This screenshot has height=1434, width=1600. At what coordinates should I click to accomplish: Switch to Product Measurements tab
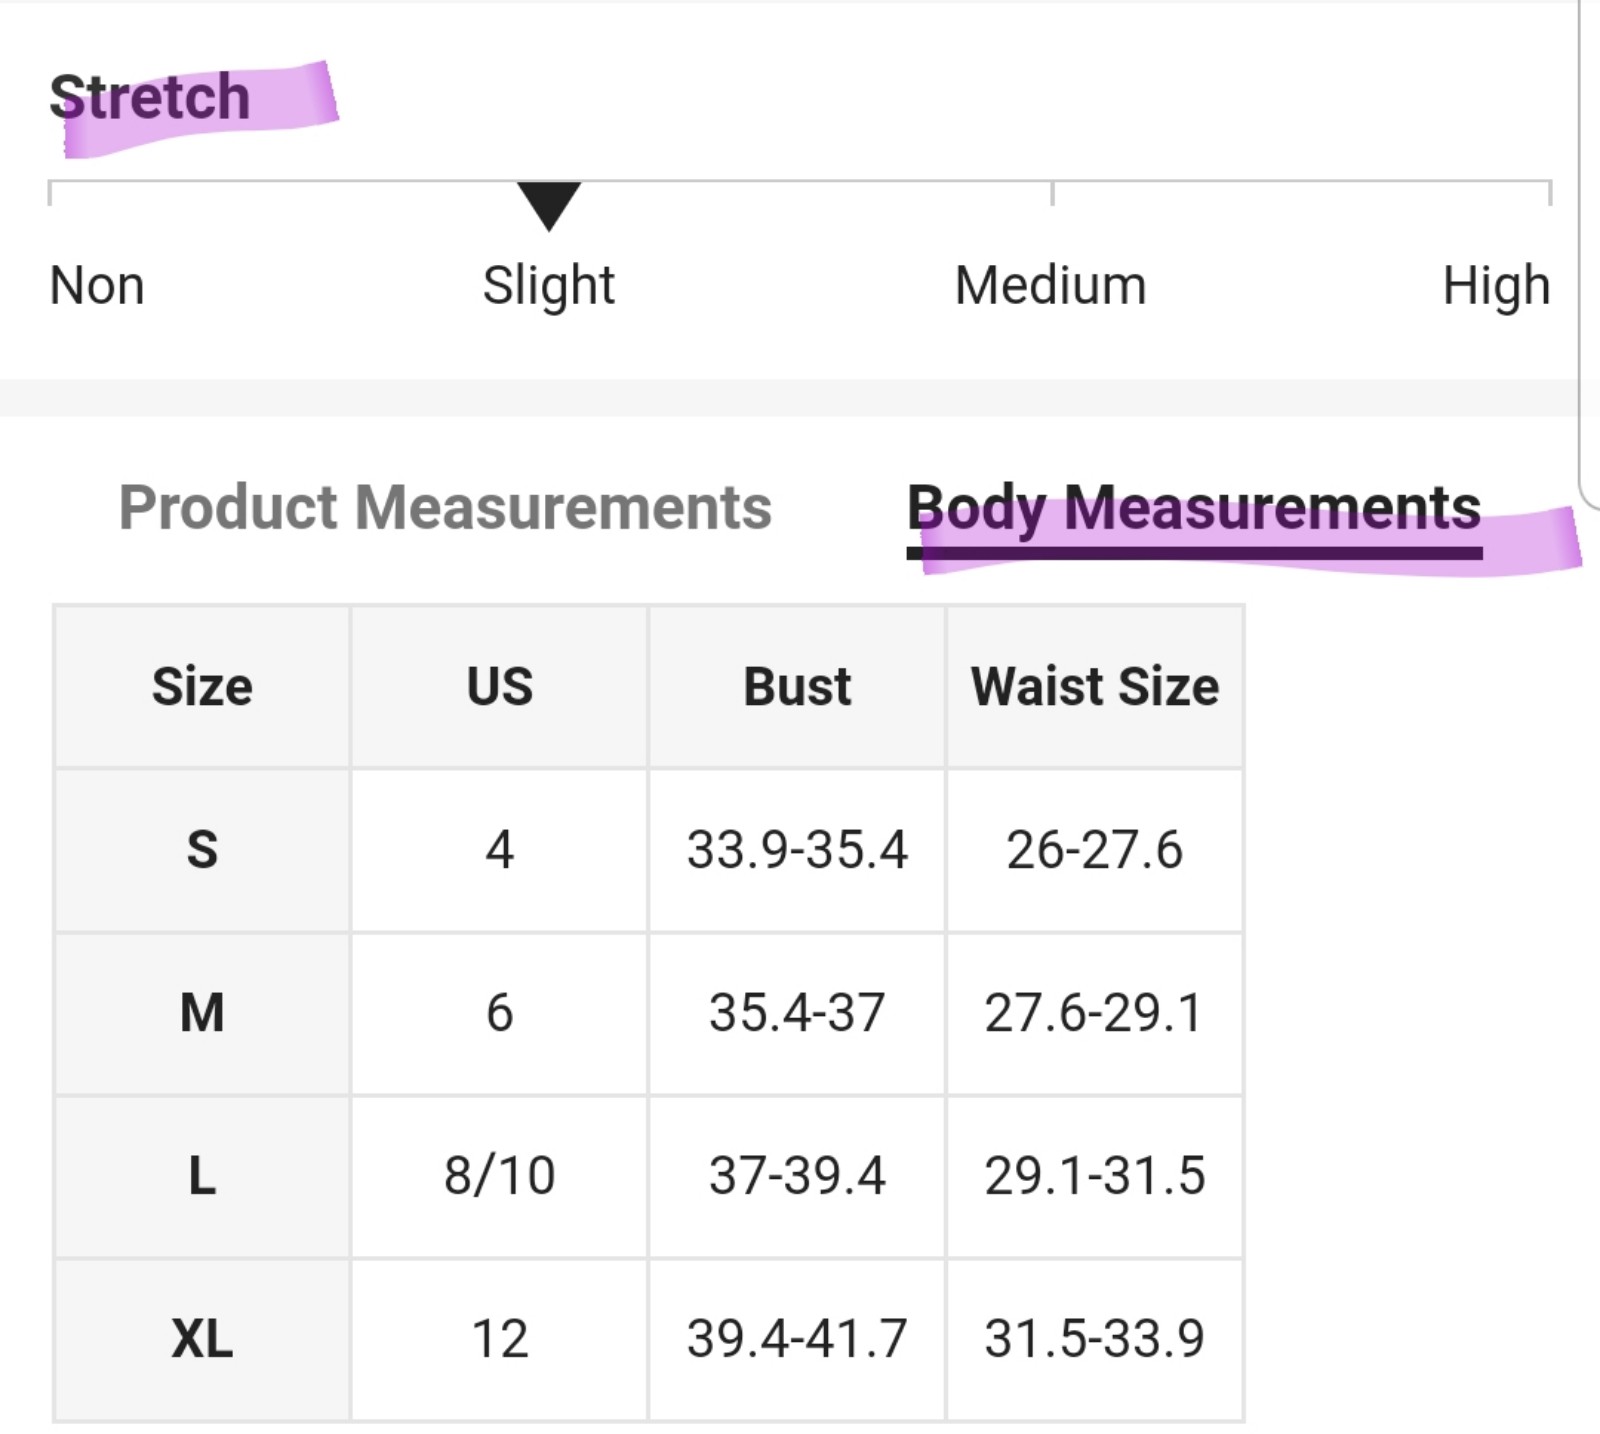pyautogui.click(x=445, y=507)
